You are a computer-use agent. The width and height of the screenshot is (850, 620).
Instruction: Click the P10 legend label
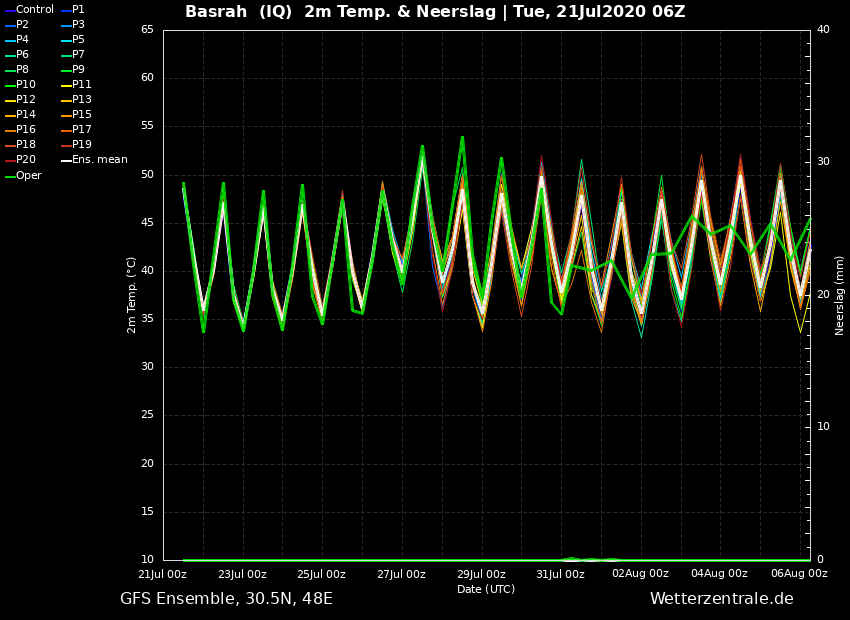click(x=26, y=85)
